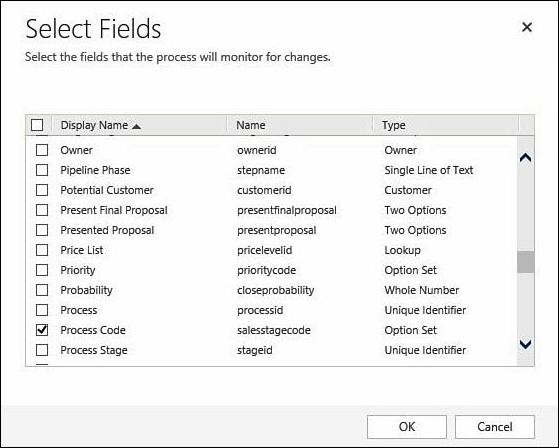Sort by the Name column header
The width and height of the screenshot is (559, 448).
(251, 125)
